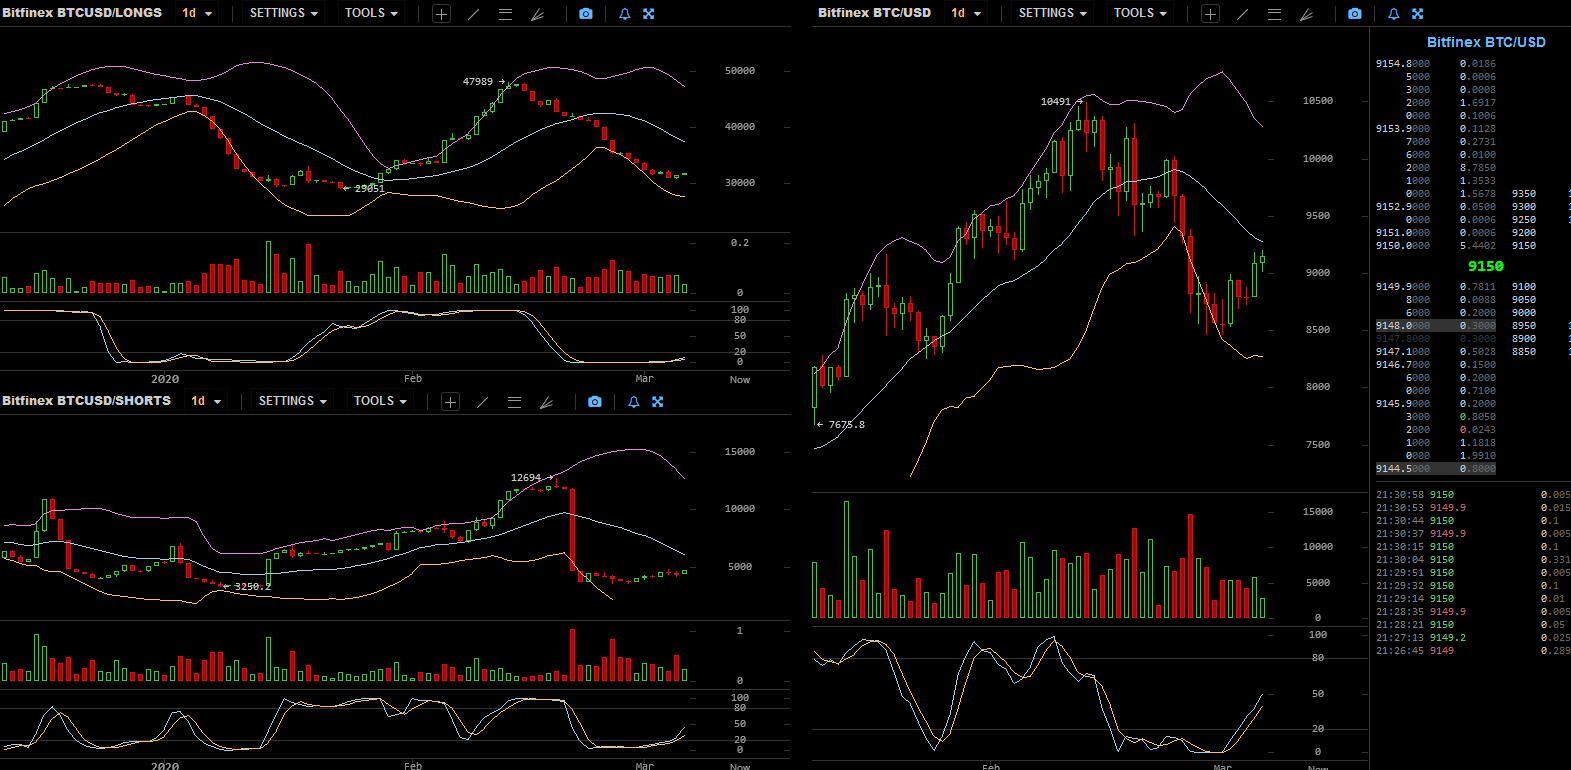The image size is (1571, 770).
Task: Open TOOLS menu of BTCUSD/LONGS chart
Action: (371, 13)
